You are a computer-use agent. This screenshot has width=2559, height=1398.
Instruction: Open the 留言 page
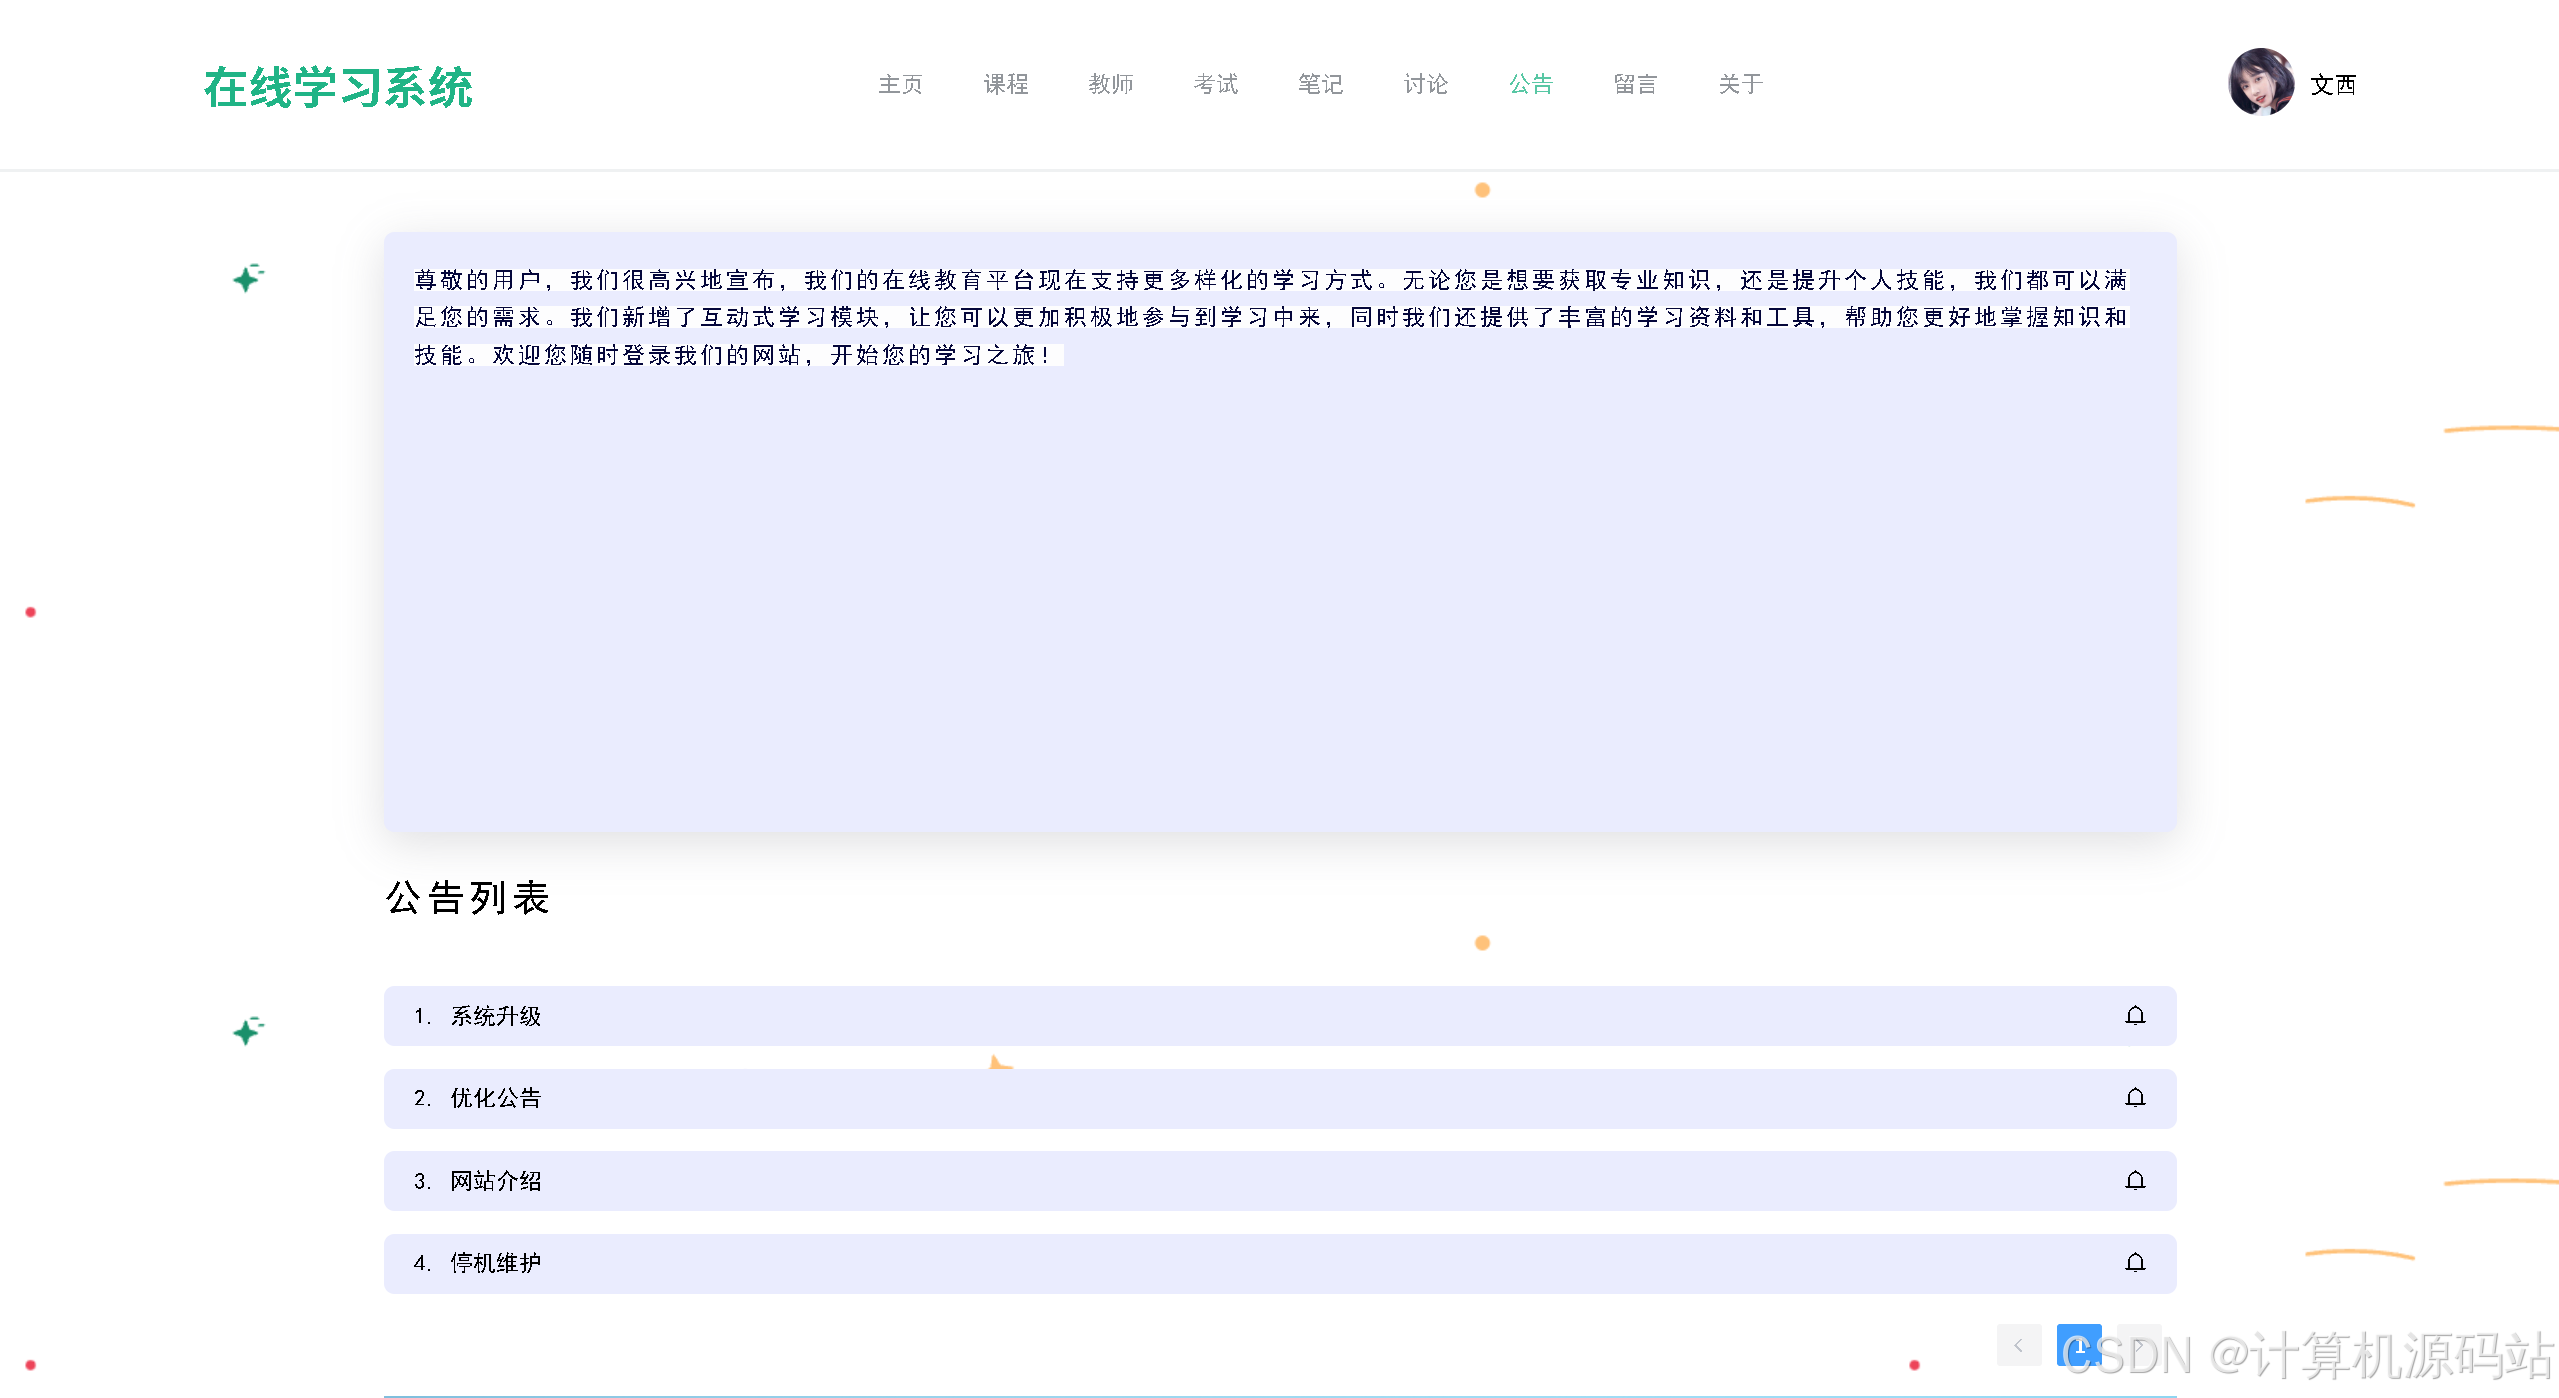click(1635, 84)
